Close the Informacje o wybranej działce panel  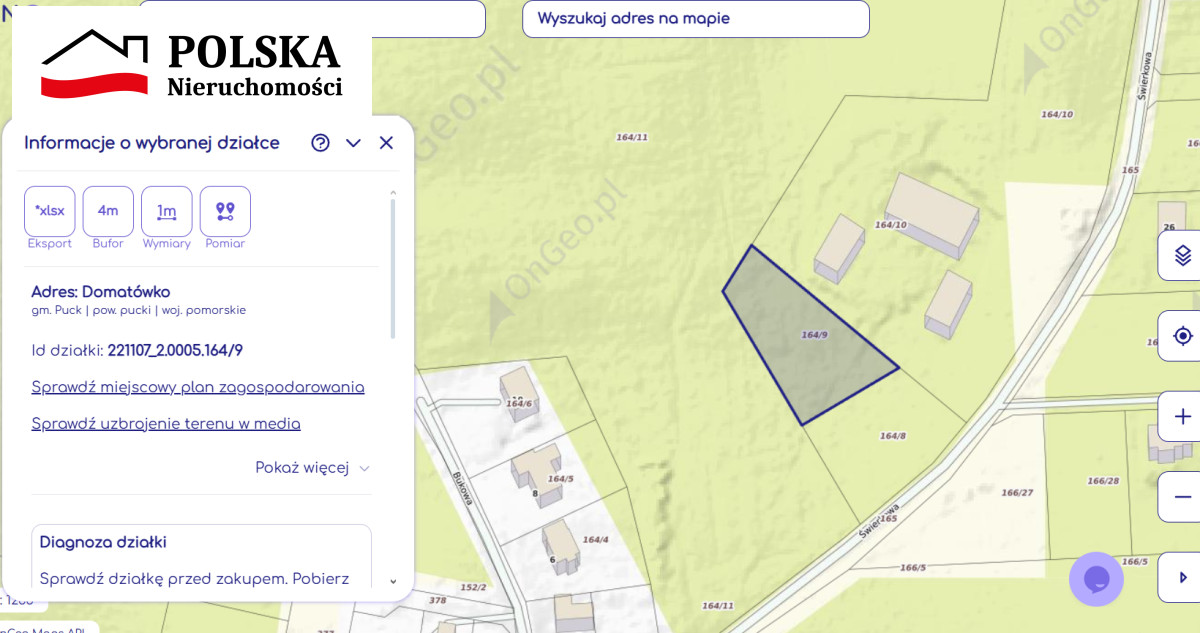pos(386,143)
